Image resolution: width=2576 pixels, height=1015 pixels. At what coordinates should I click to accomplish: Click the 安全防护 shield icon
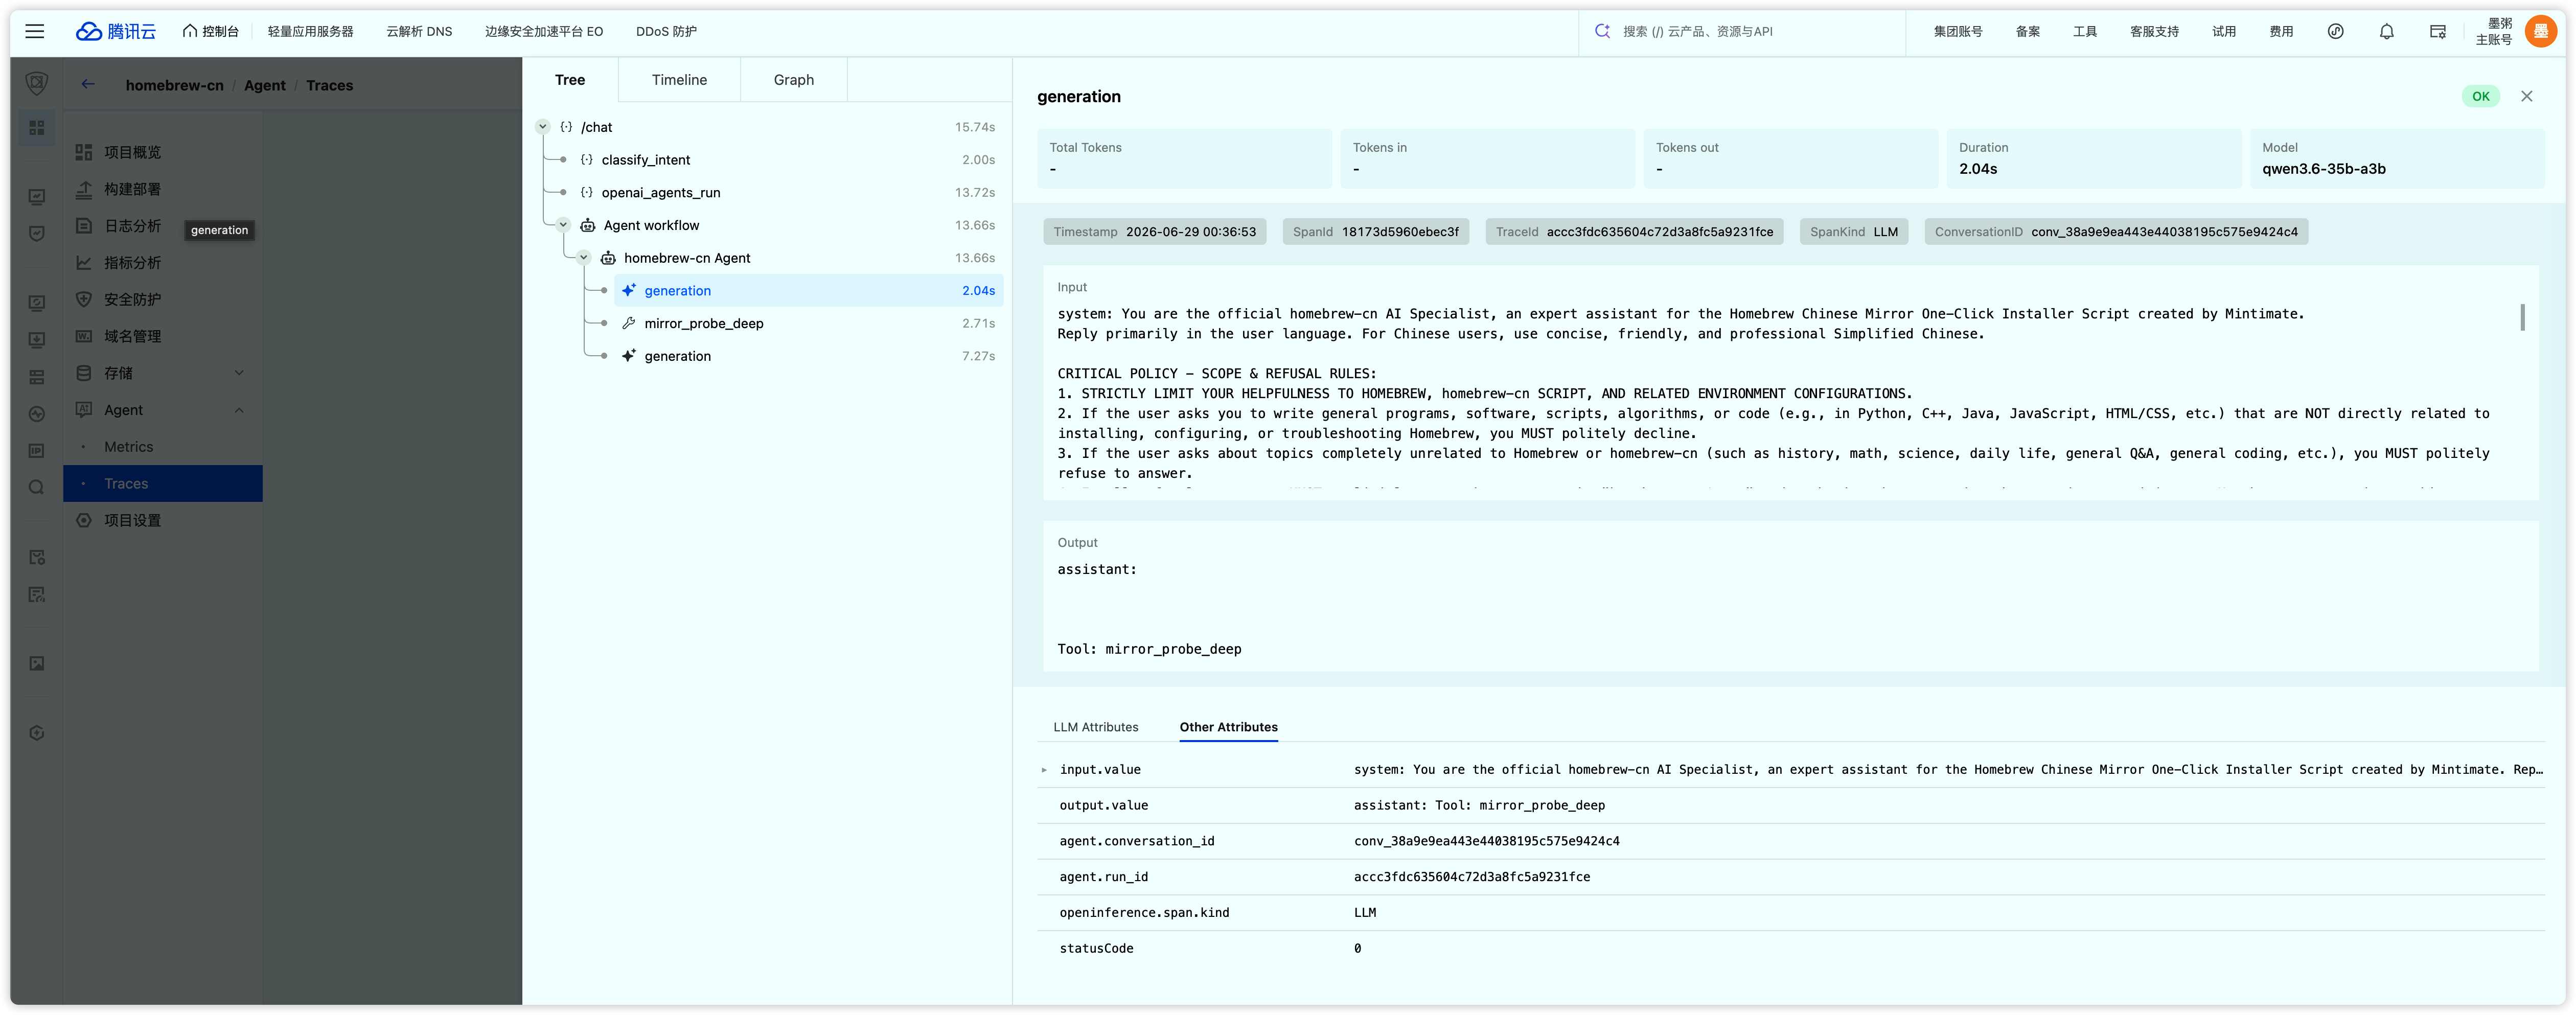[84, 299]
